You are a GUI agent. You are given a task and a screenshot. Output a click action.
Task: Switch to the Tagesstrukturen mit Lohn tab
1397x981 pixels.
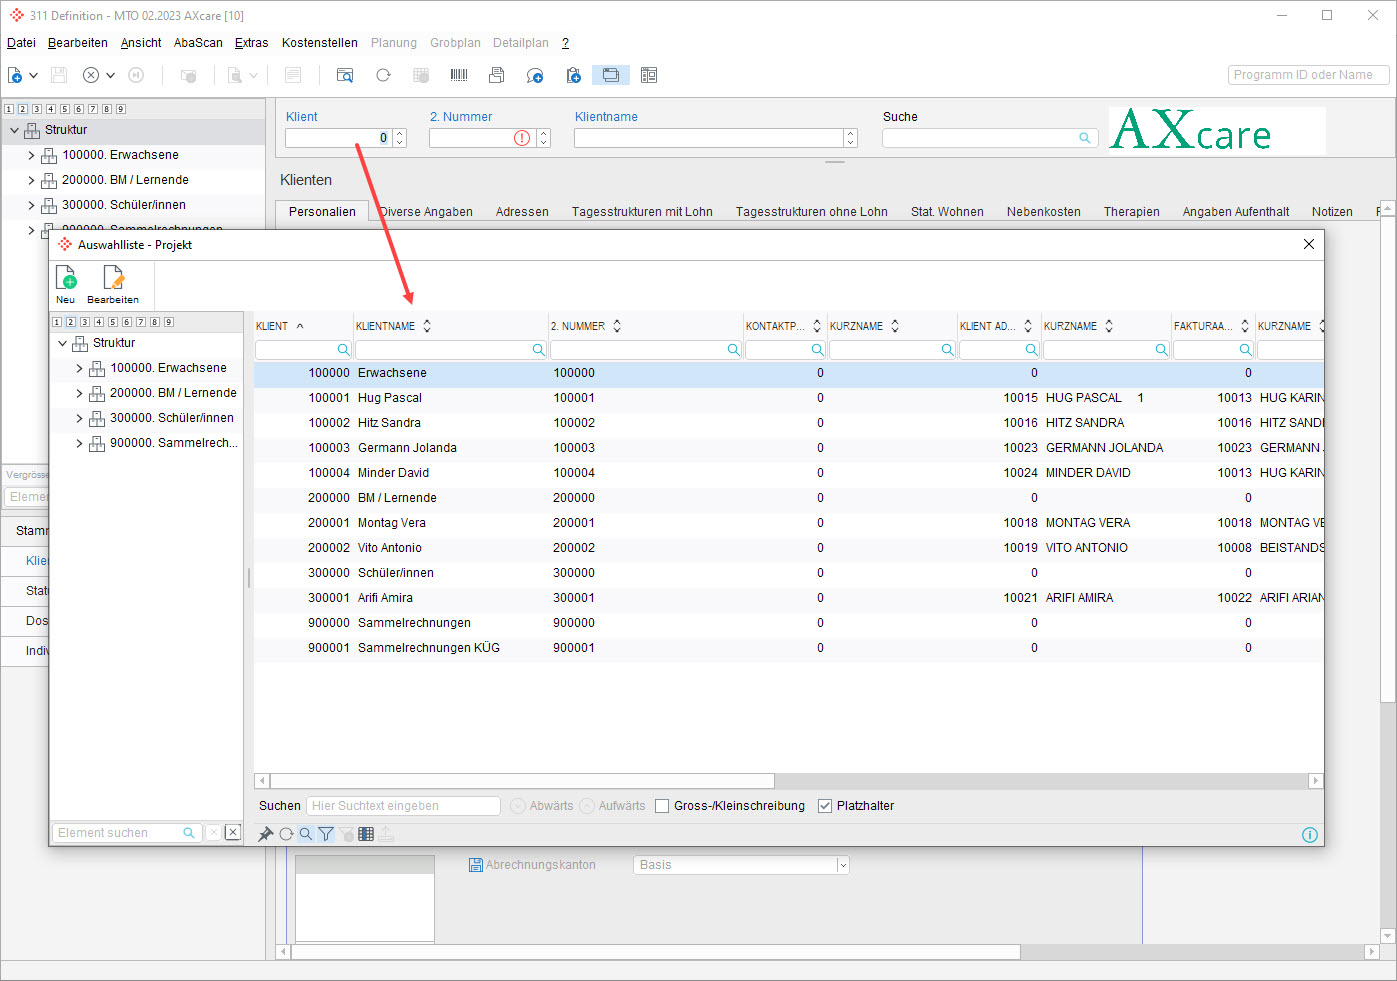642,212
